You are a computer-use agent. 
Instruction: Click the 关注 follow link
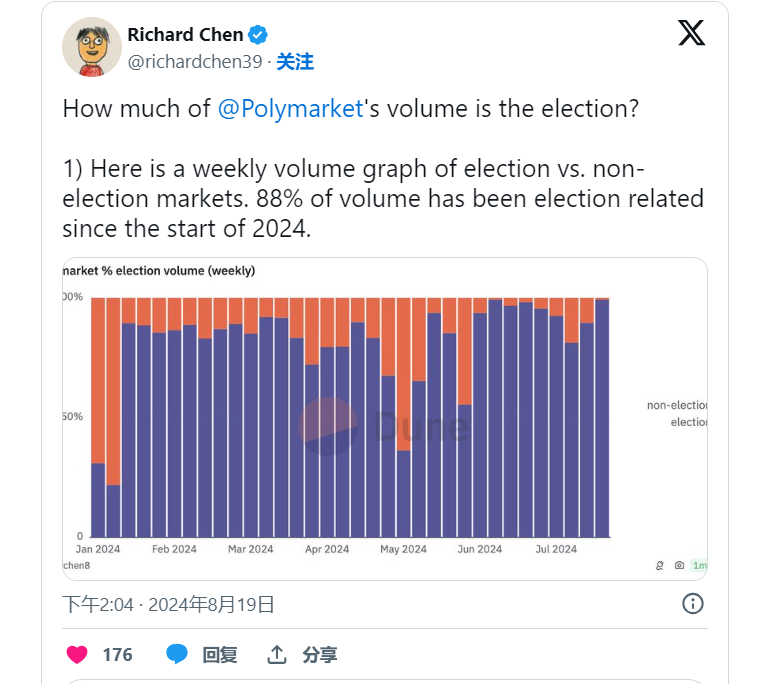coord(295,62)
